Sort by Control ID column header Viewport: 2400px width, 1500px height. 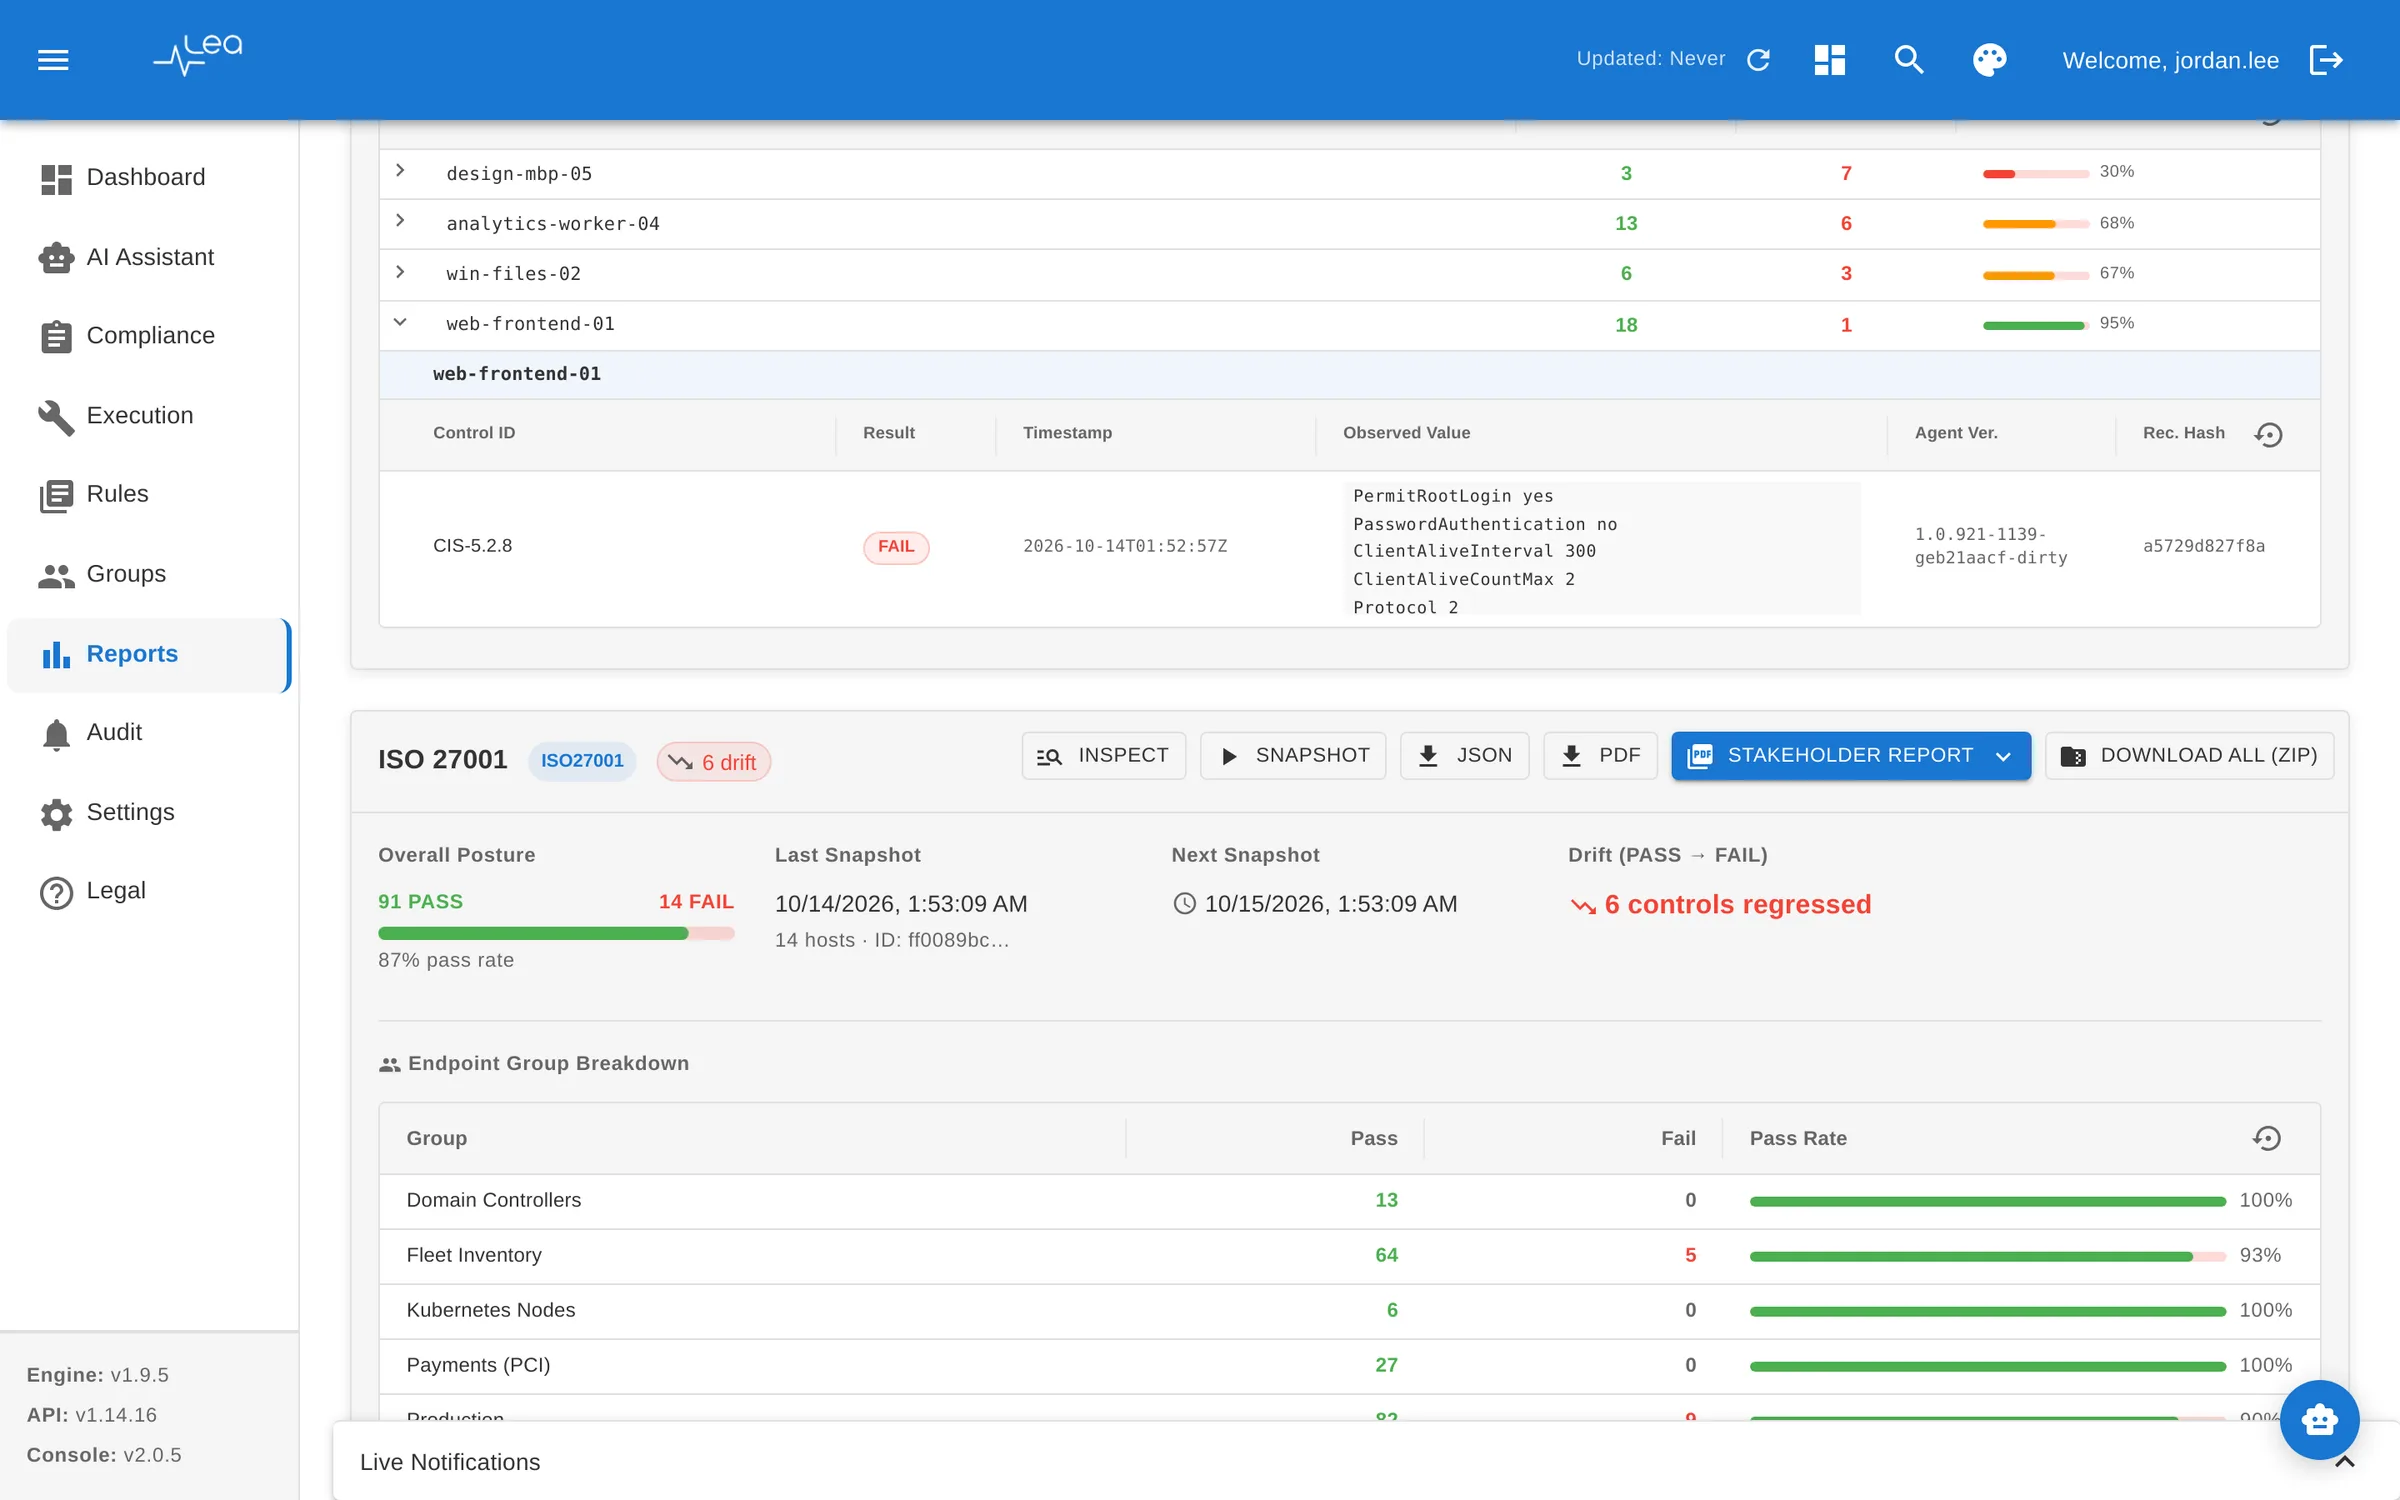coord(474,433)
